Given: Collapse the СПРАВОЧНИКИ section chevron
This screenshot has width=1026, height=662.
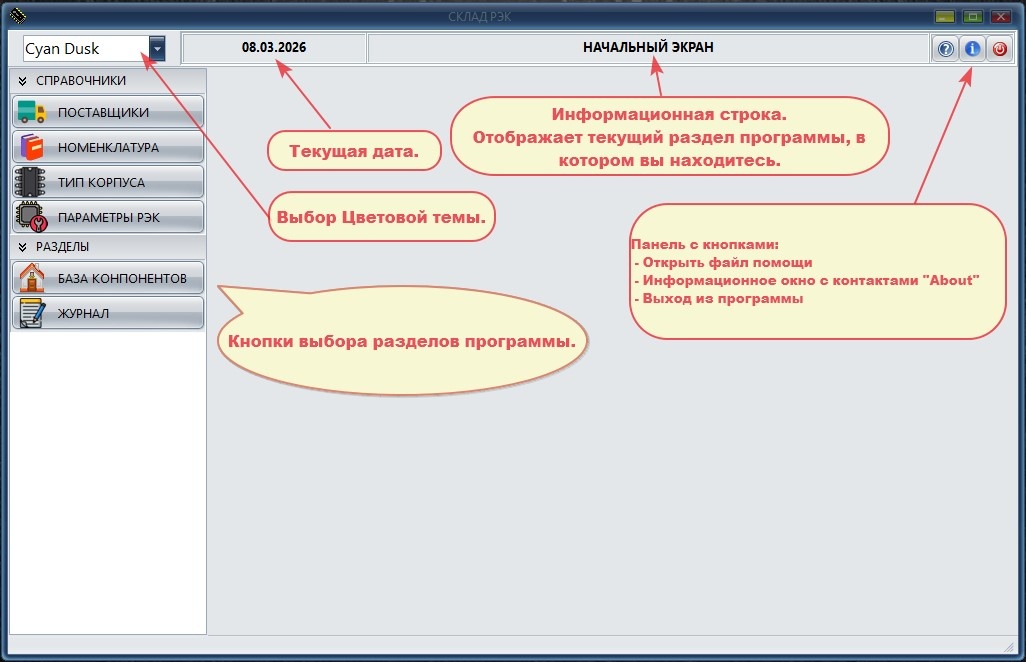Looking at the screenshot, I should coord(22,81).
